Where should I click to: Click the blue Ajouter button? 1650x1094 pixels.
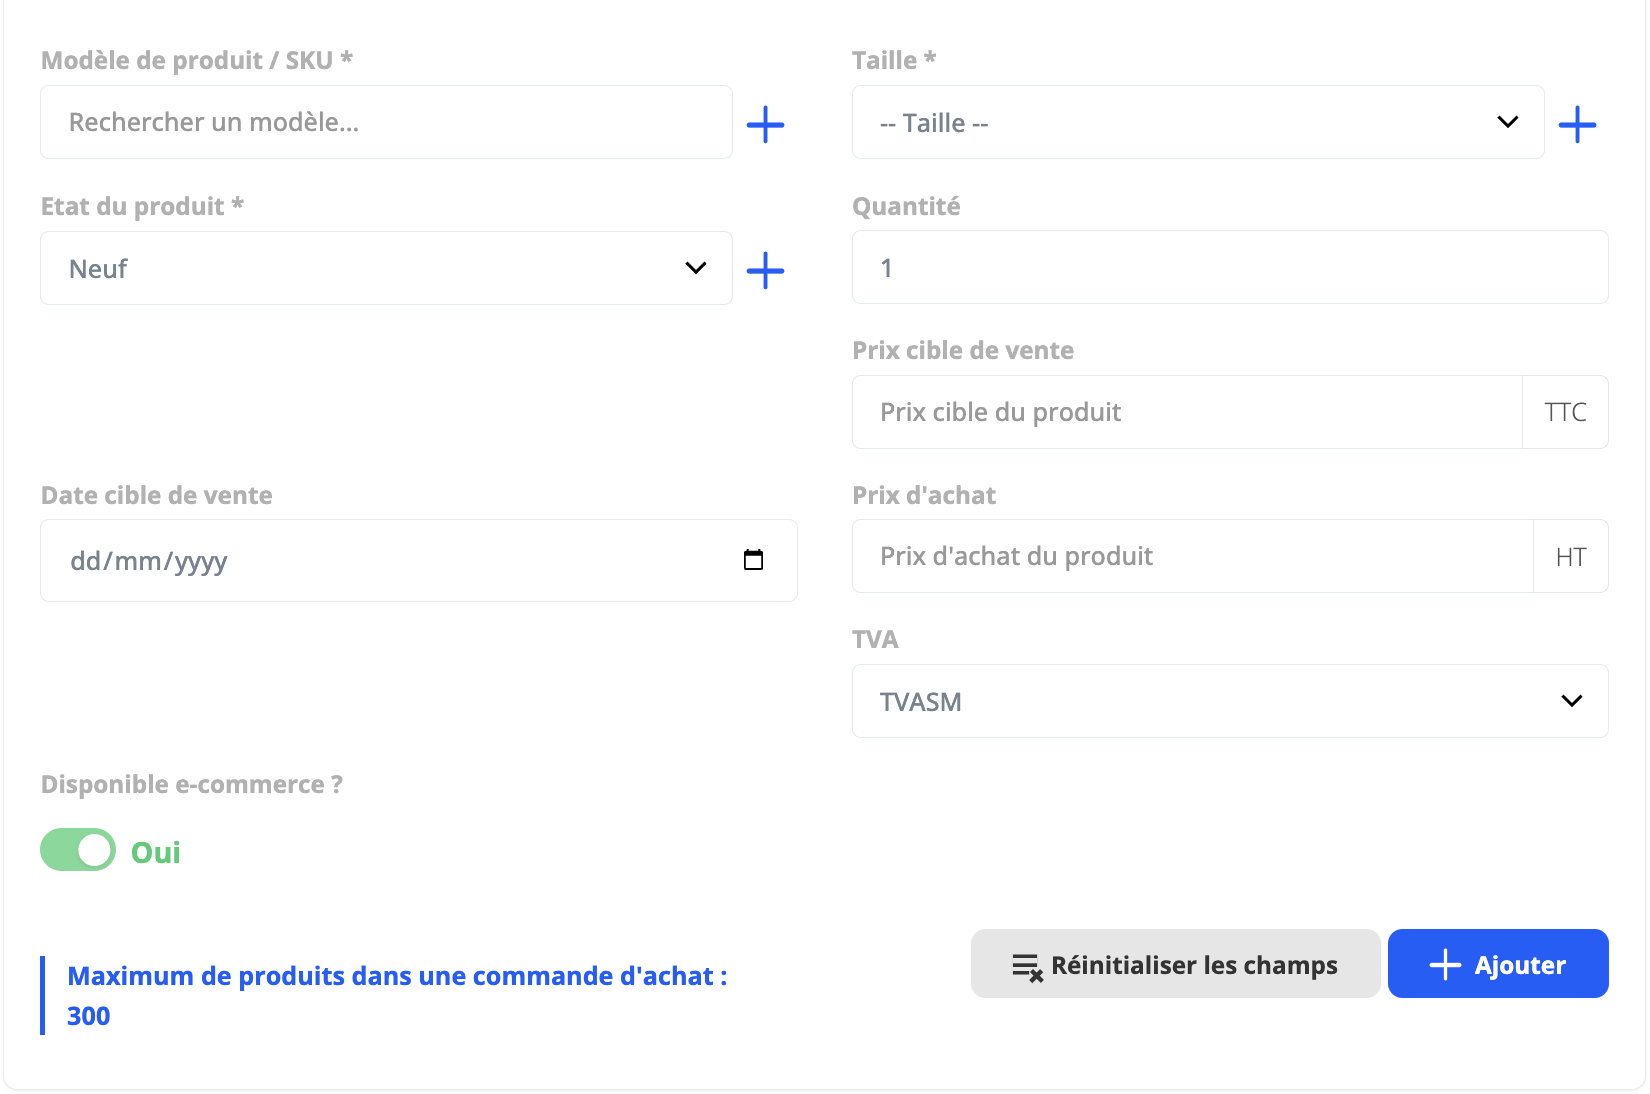pyautogui.click(x=1497, y=964)
